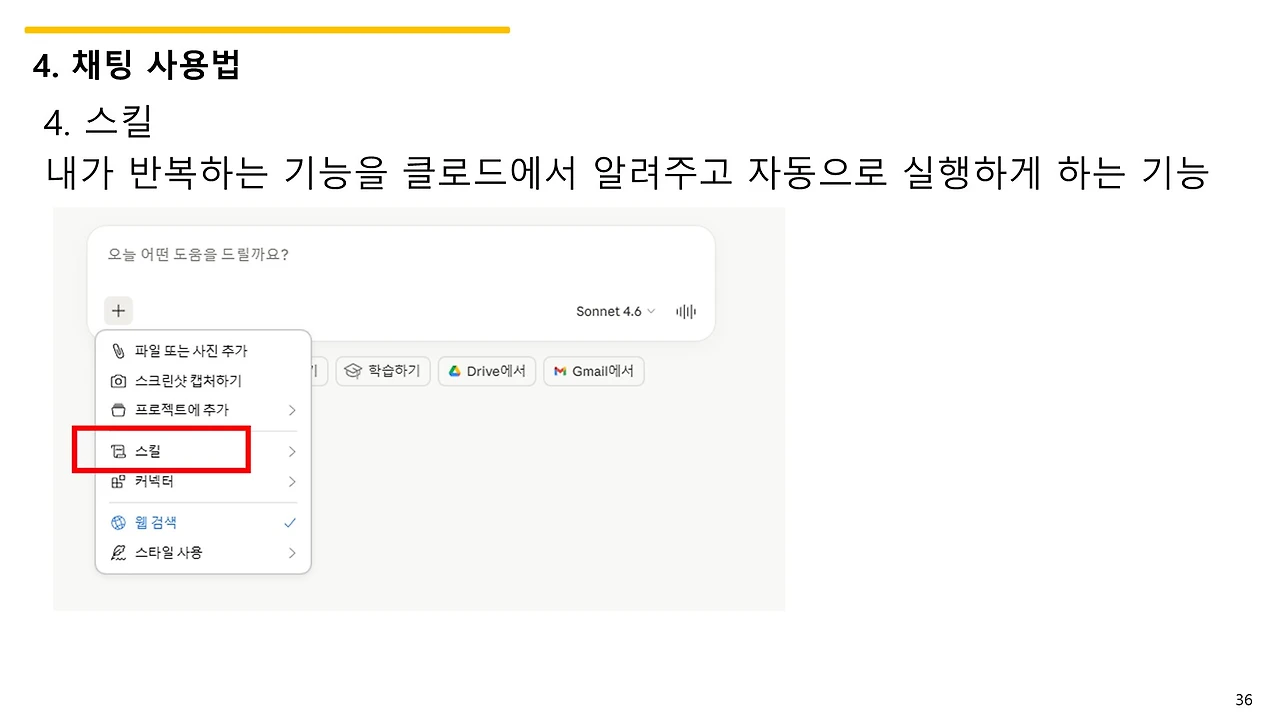1280x720 pixels.
Task: Click the 학습하기 suggestion button
Action: 383,371
